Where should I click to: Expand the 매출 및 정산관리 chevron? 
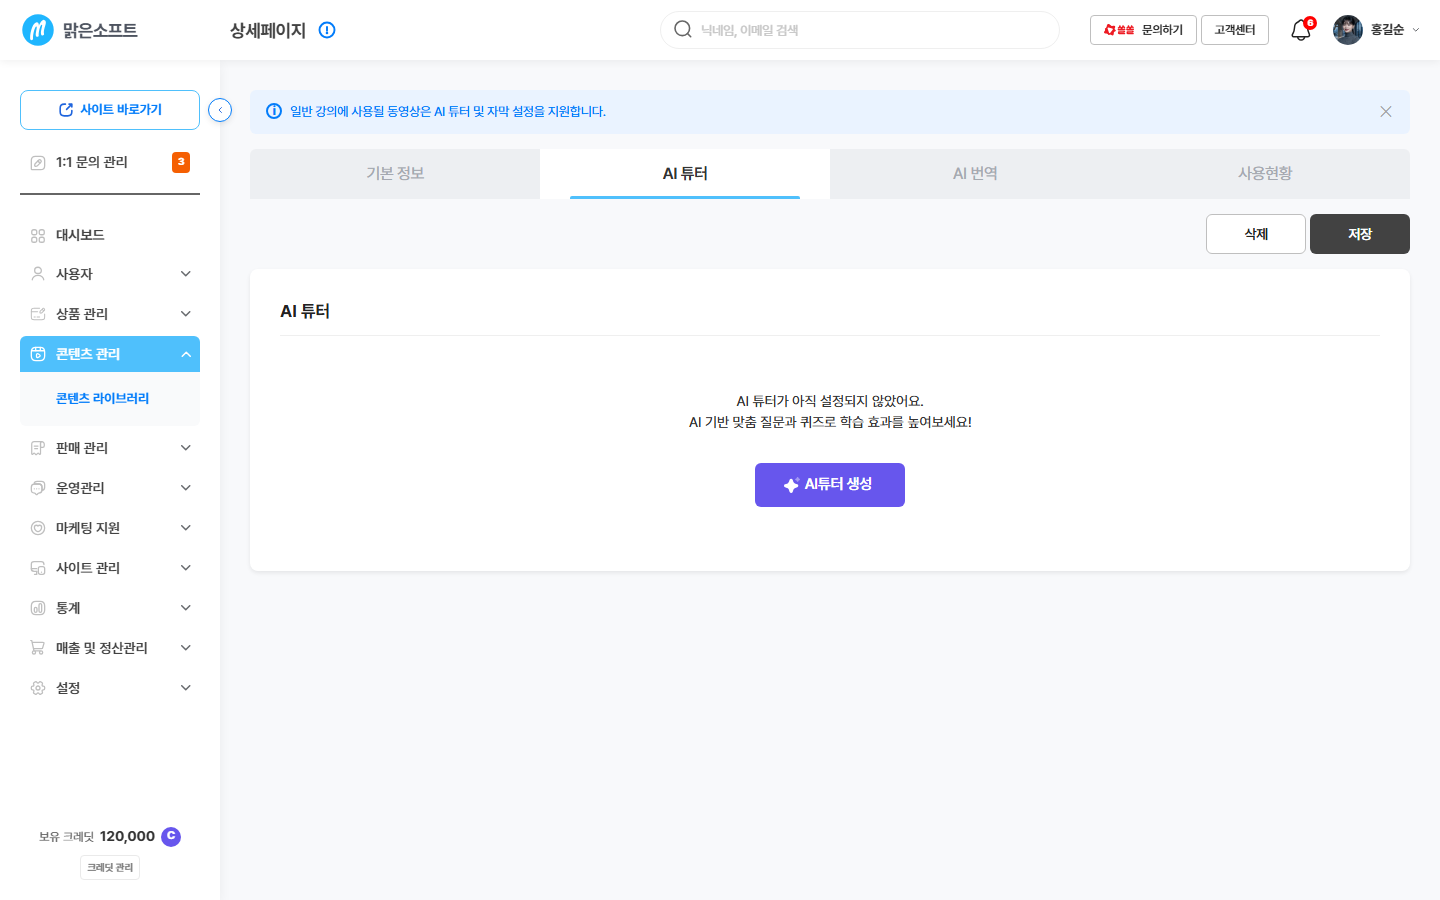point(186,648)
